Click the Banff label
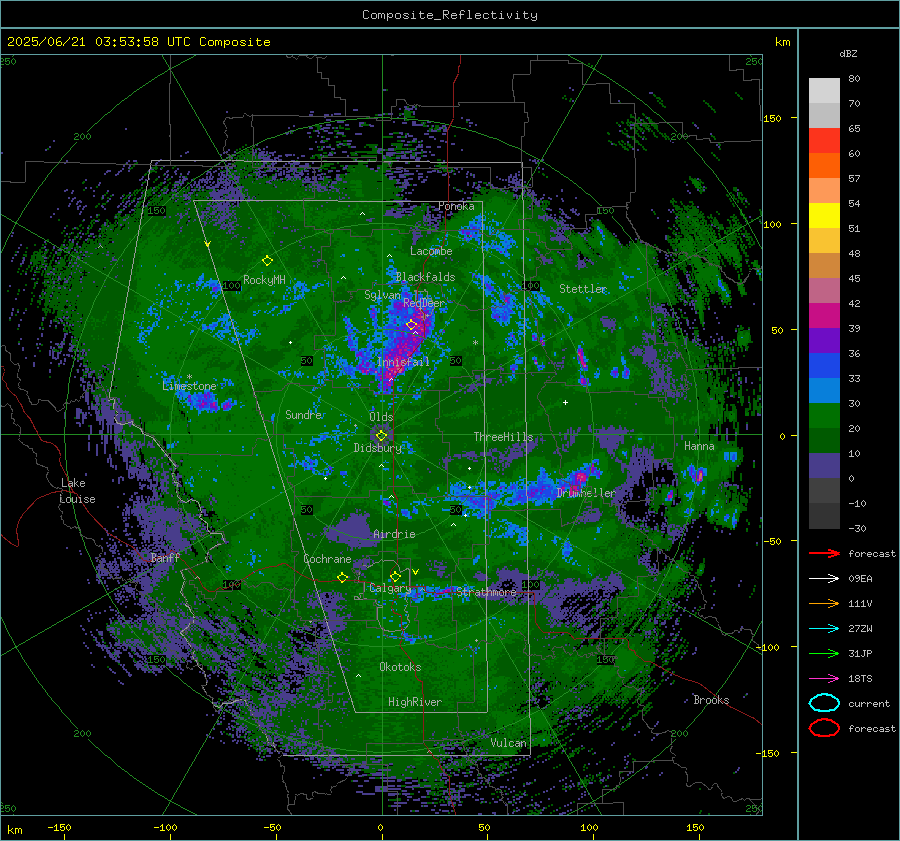The width and height of the screenshot is (900, 841). point(165,557)
